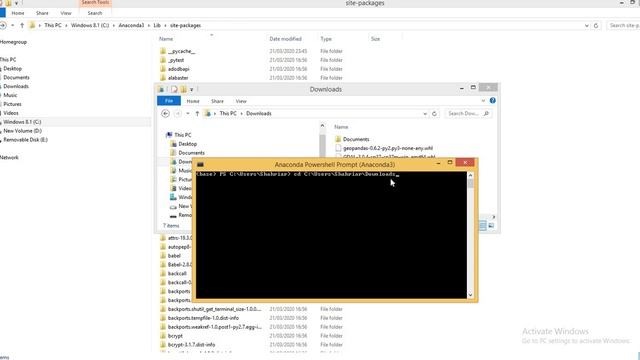Click Anaconda Powershell Prompt system menu icon

[200, 164]
